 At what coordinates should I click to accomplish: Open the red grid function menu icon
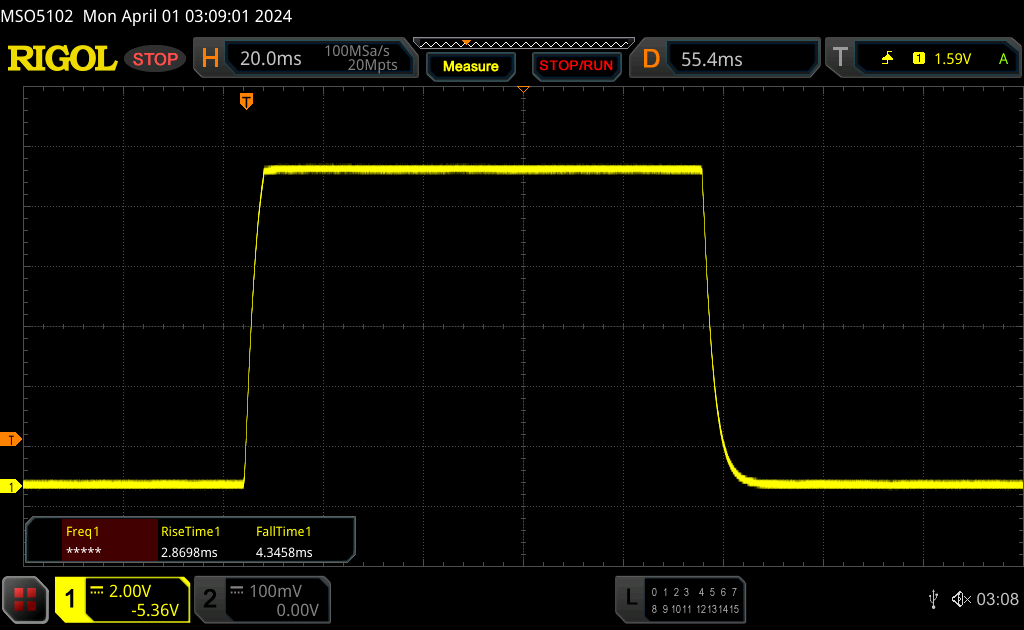[25, 599]
